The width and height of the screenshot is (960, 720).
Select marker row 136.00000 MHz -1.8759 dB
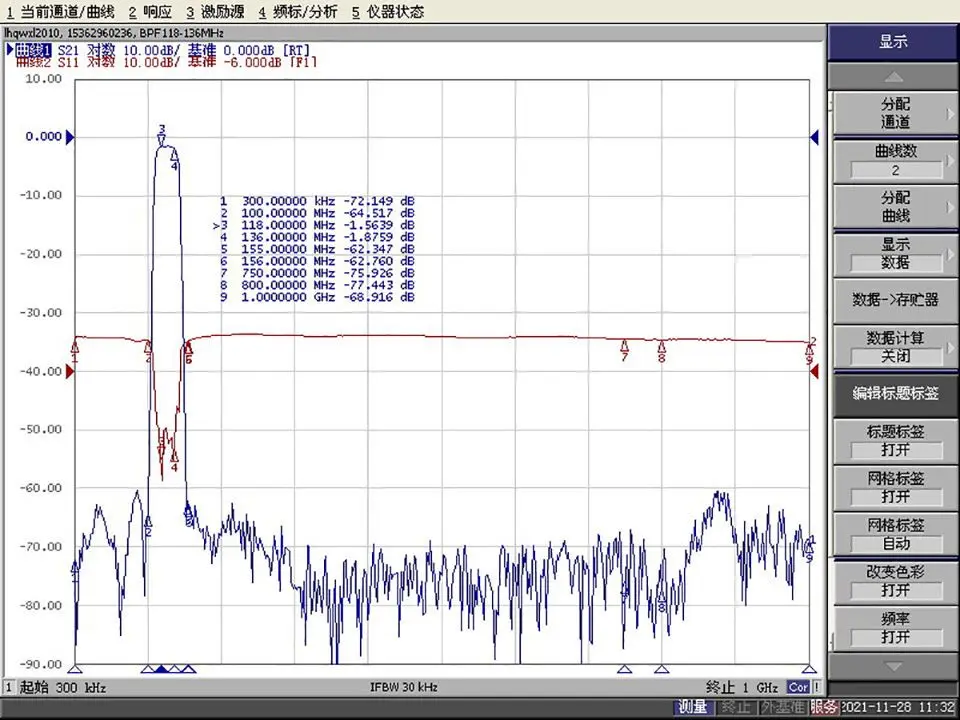click(x=317, y=237)
